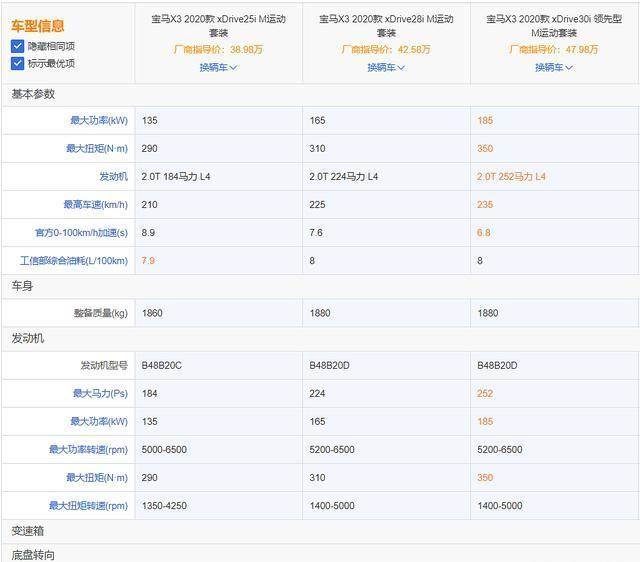Click 最大扭矩(N·m) label under 基本参数
This screenshot has height=562, width=640.
coord(97,149)
